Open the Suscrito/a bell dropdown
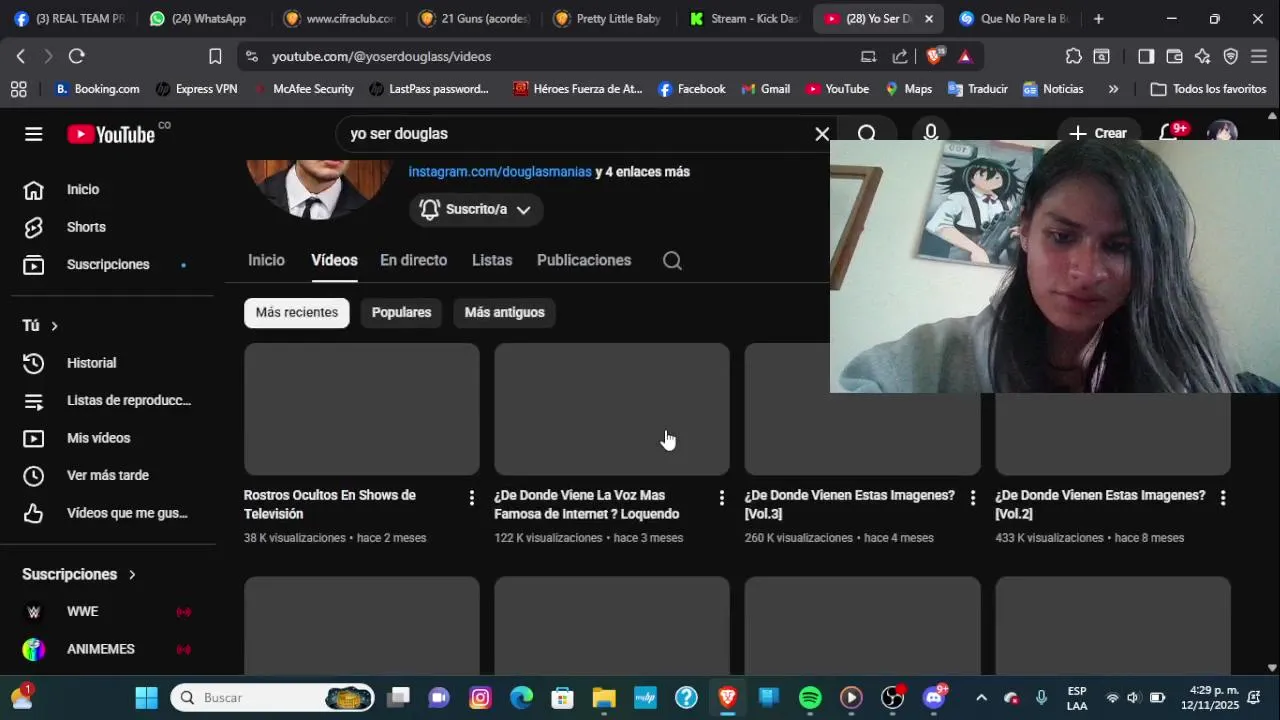The height and width of the screenshot is (720, 1280). point(476,209)
